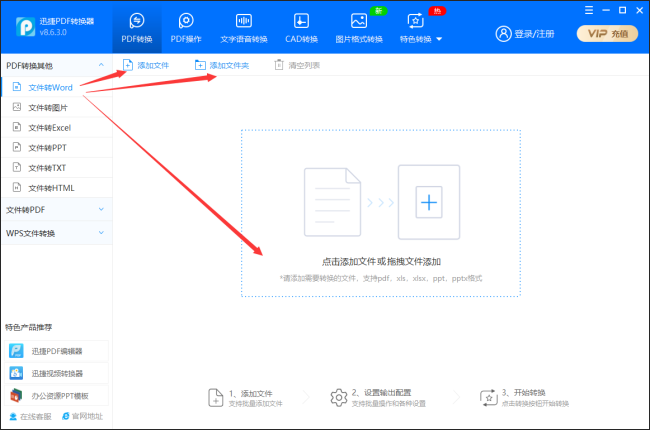Click step 2 设置输出配置 gear icon
Image resolution: width=650 pixels, height=430 pixels.
(339, 398)
